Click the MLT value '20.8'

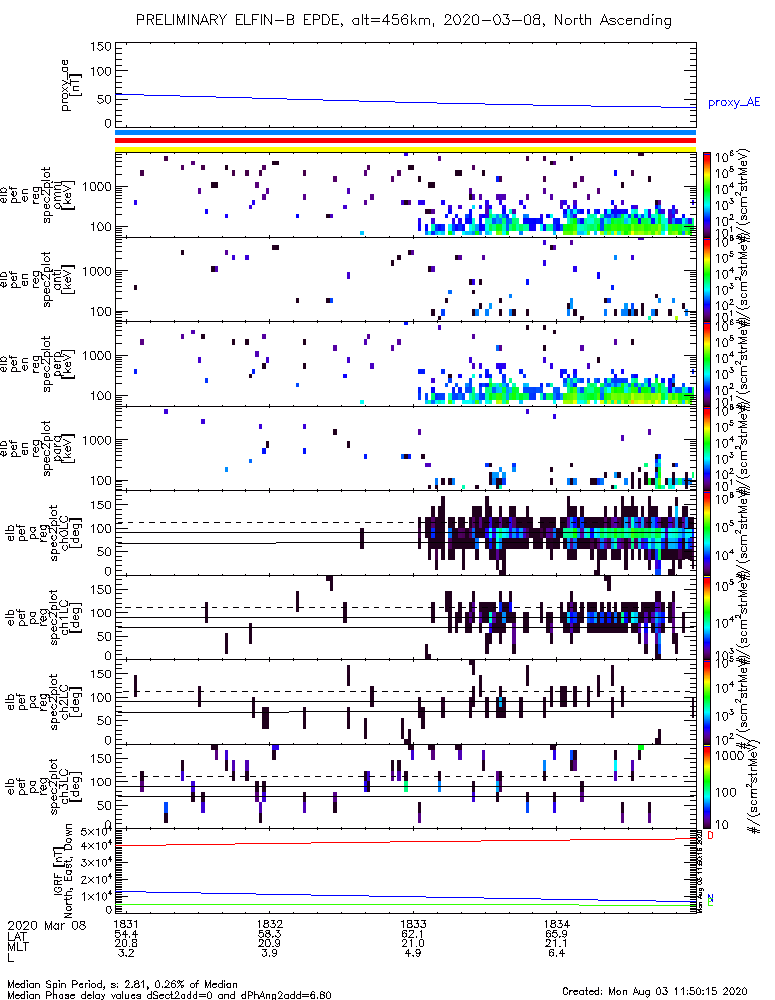(126, 943)
